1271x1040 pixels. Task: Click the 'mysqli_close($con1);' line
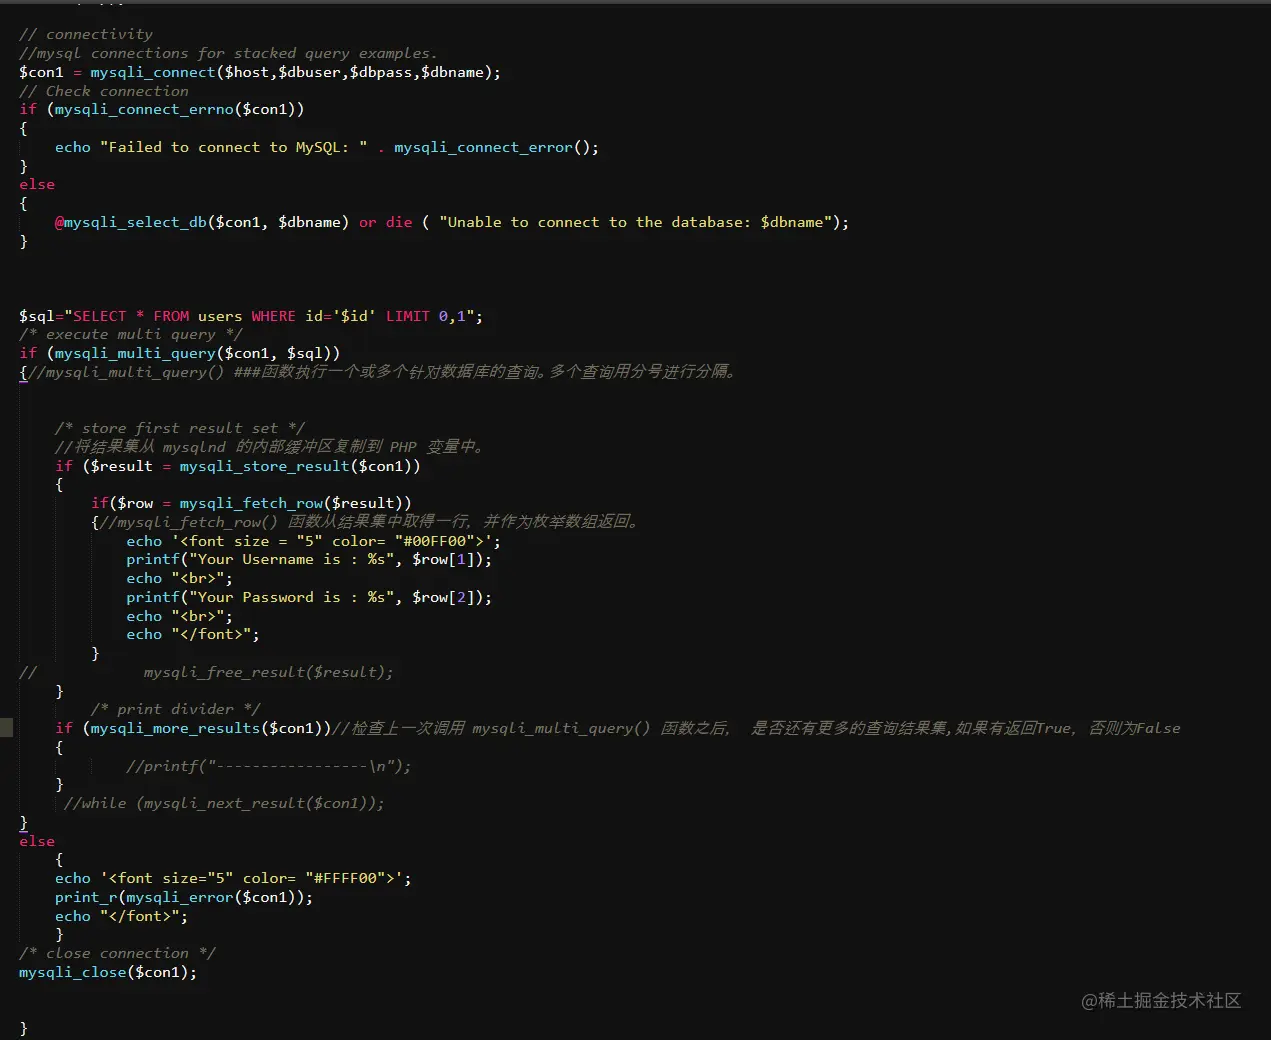[x=108, y=972]
